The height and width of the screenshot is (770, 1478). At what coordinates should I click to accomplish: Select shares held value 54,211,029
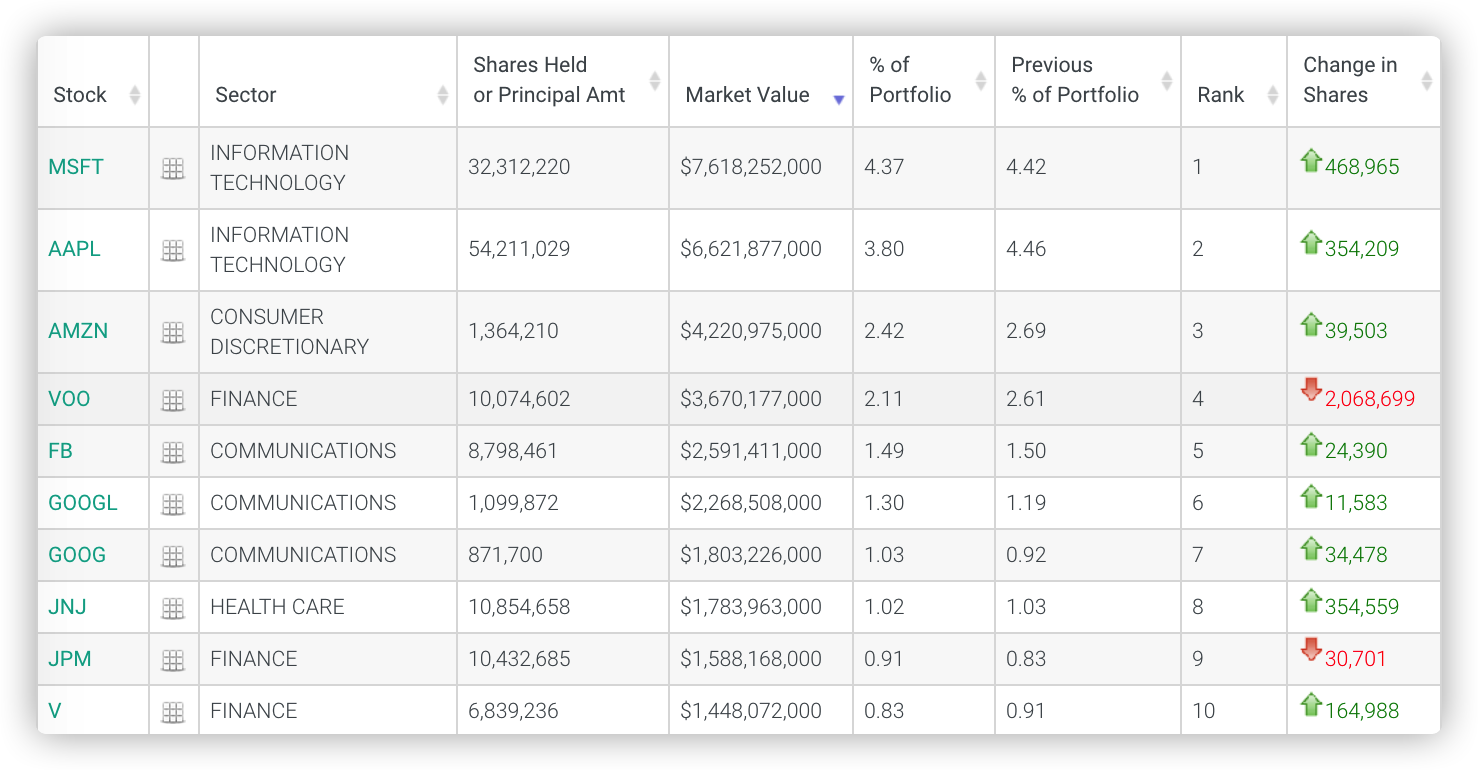point(519,249)
